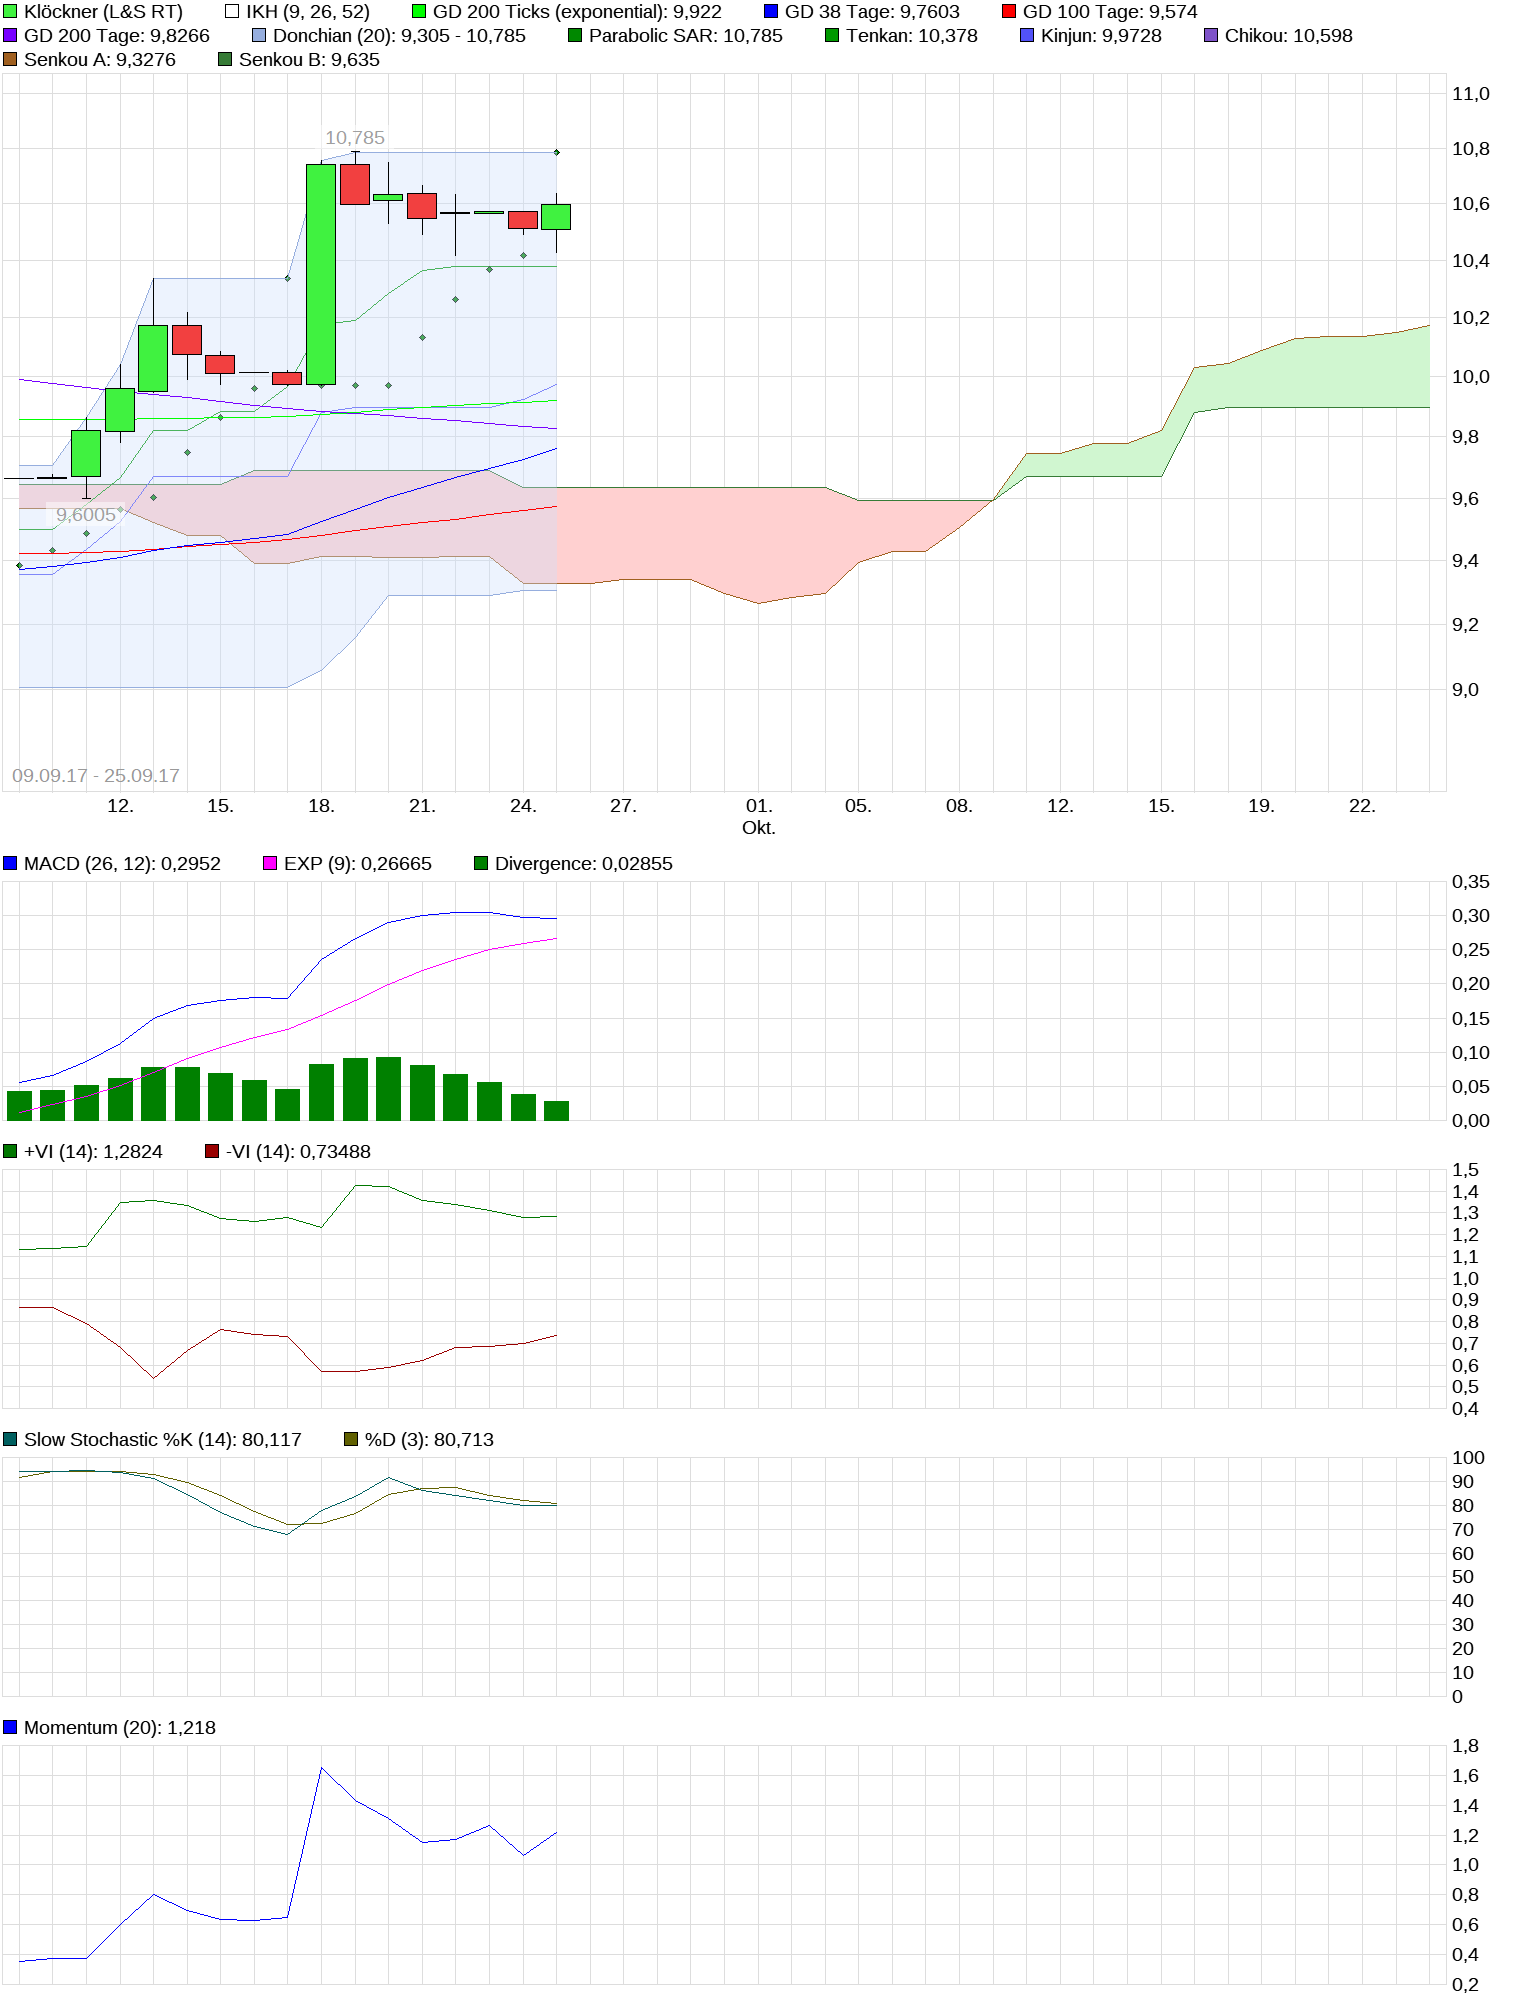Click the white IKH (9, 26, 52) legend swatch

coord(232,12)
